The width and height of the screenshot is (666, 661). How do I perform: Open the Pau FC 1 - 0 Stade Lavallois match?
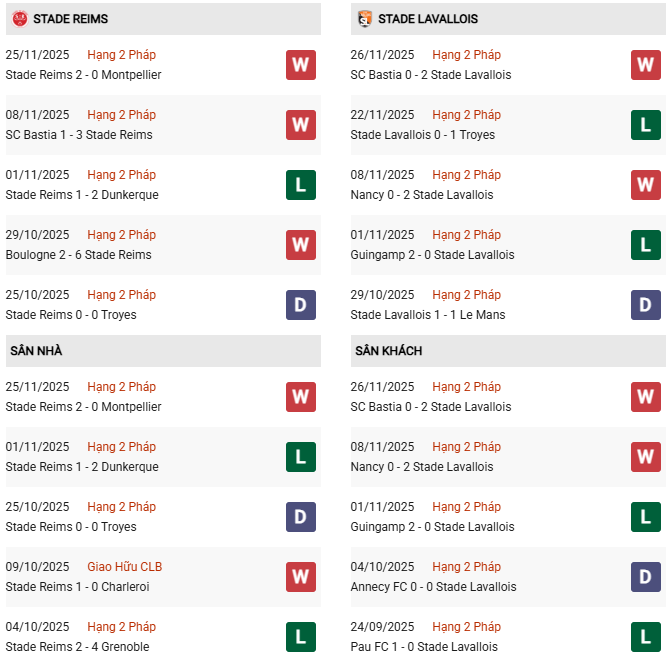[x=424, y=647]
